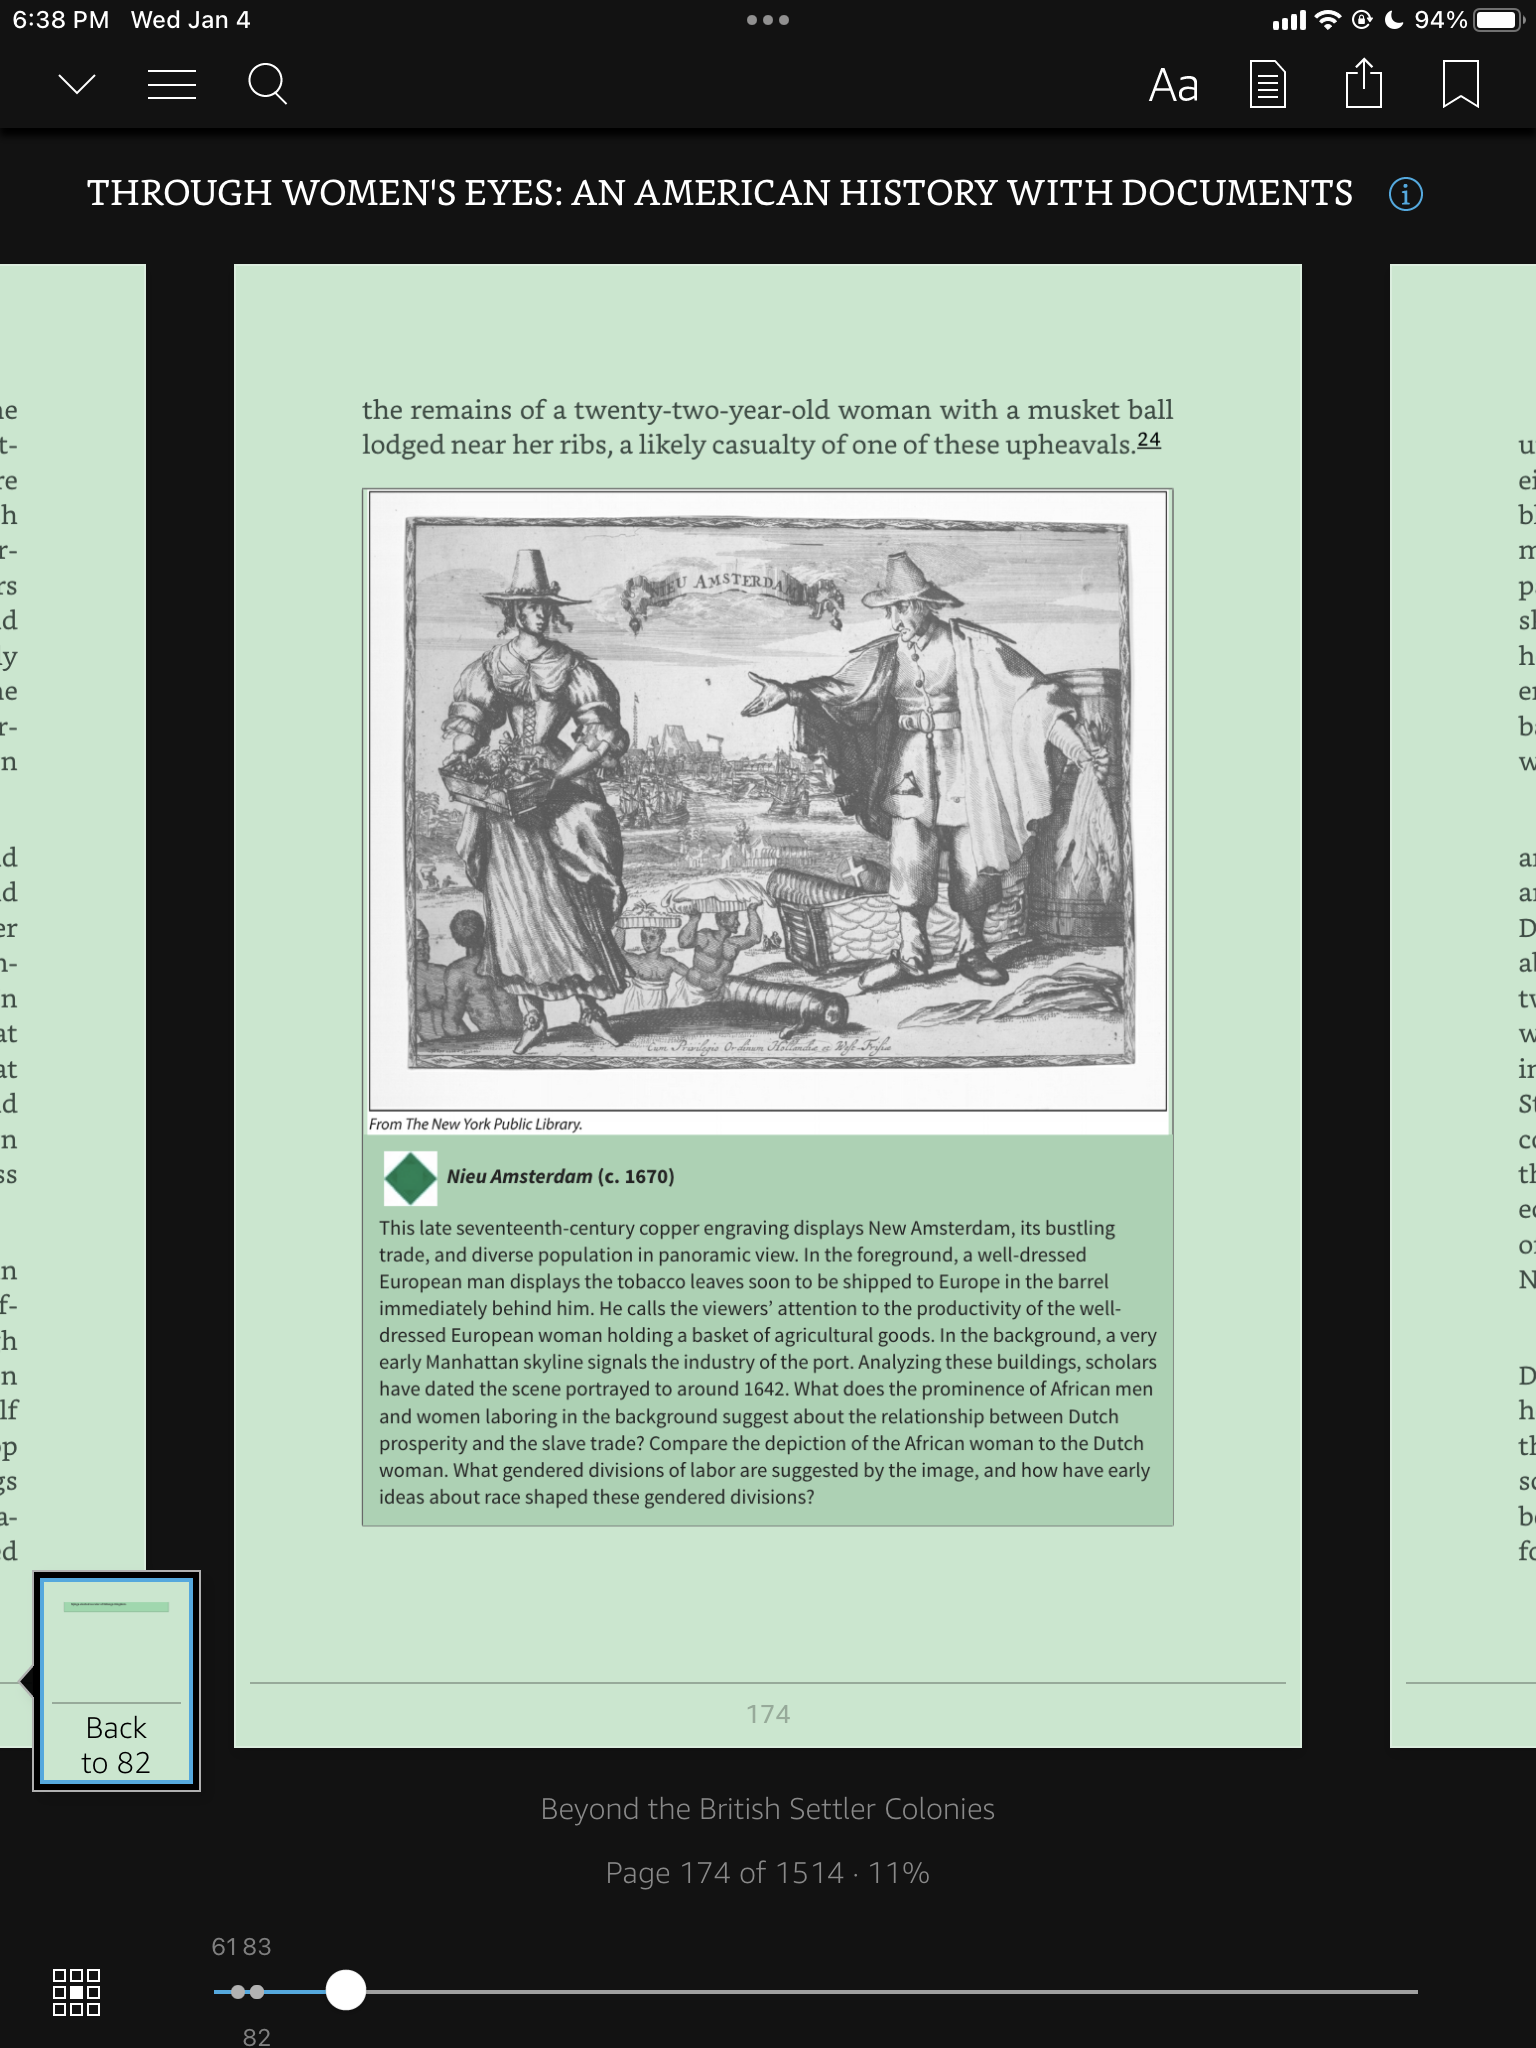
Task: Tap the cellular signal bars icon
Action: (x=1289, y=21)
